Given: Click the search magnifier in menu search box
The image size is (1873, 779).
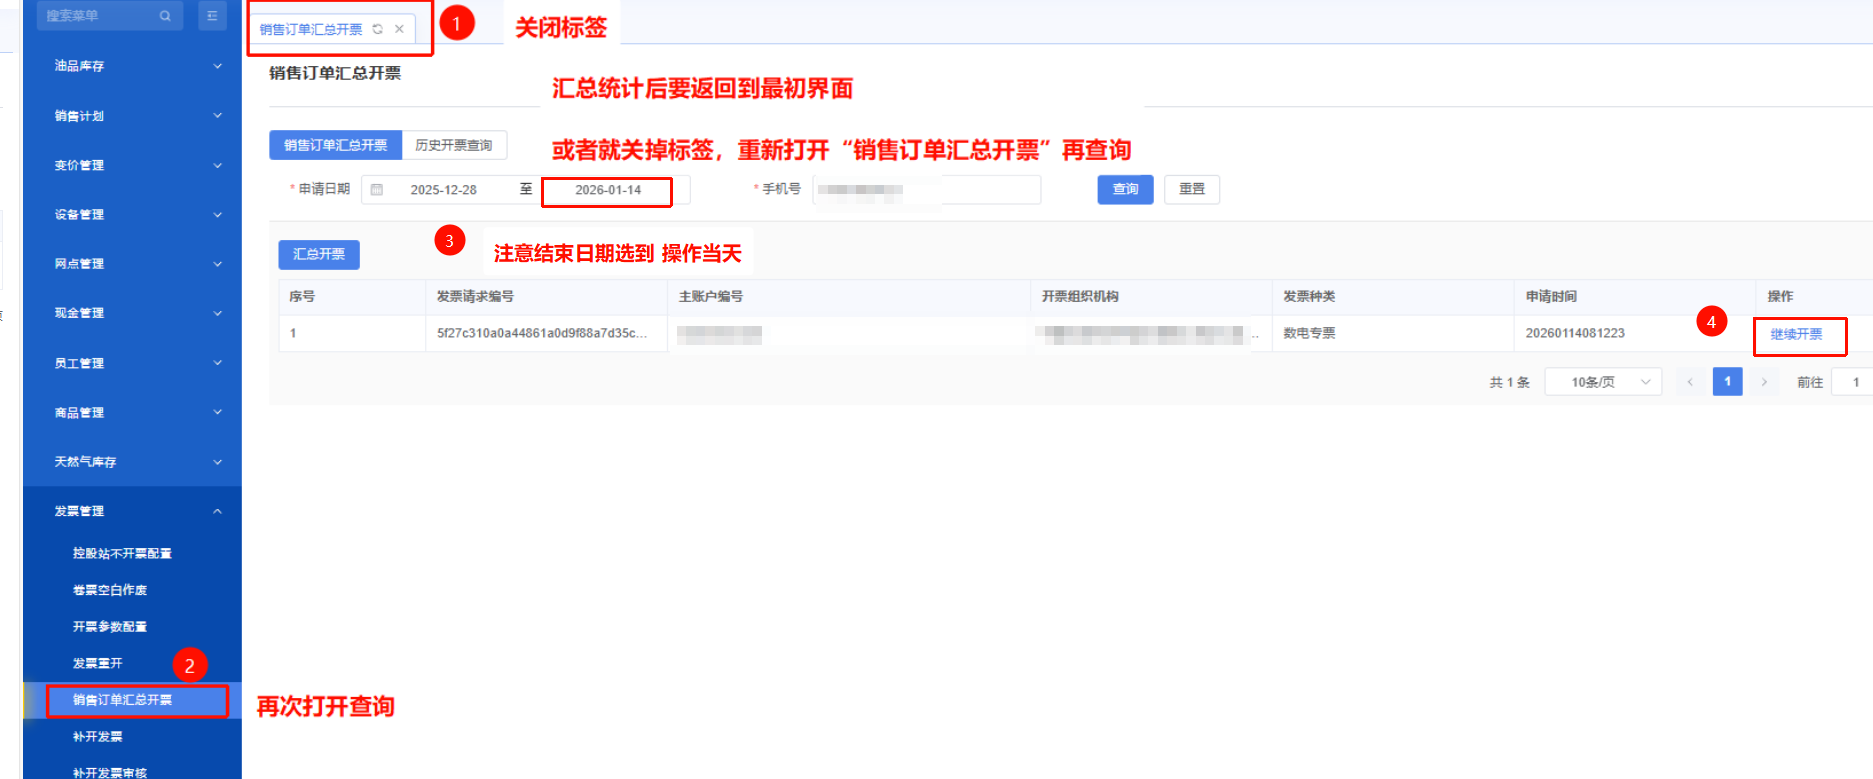Looking at the screenshot, I should tap(165, 16).
